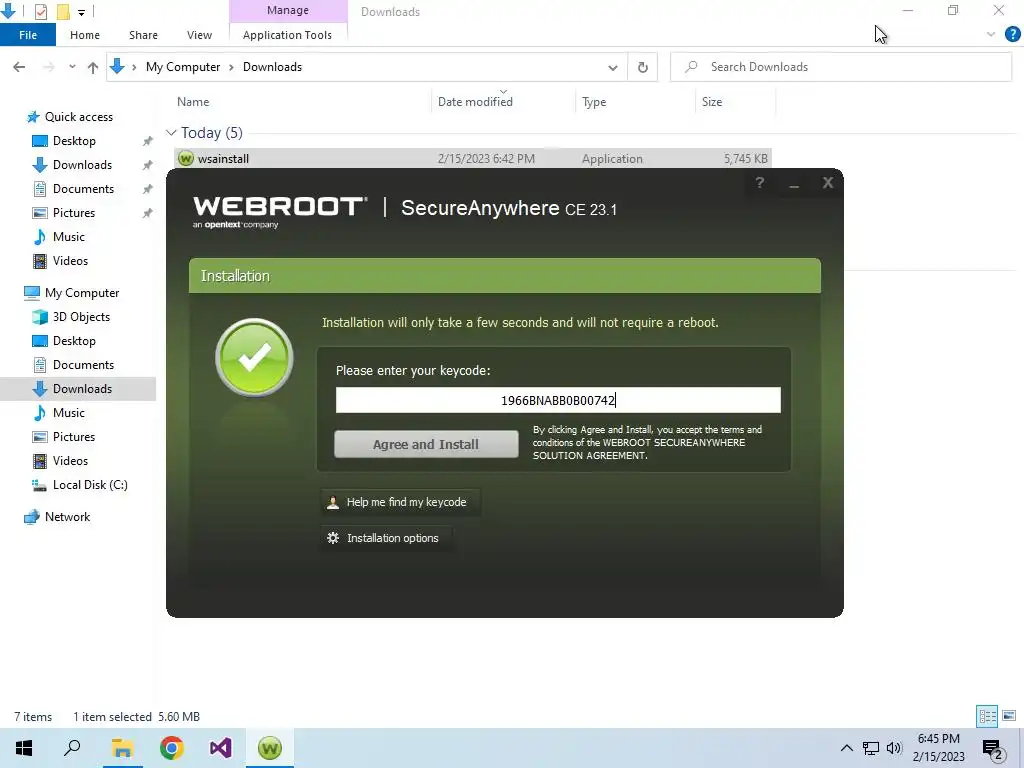Select Quick access in sidebar
Image resolution: width=1024 pixels, height=768 pixels.
point(79,117)
